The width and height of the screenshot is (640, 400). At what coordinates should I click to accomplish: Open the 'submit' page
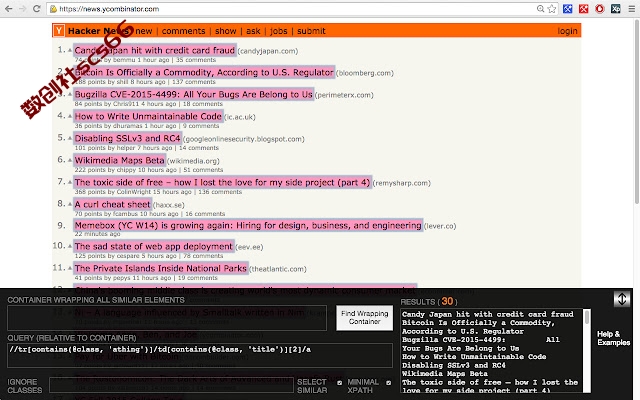[311, 31]
